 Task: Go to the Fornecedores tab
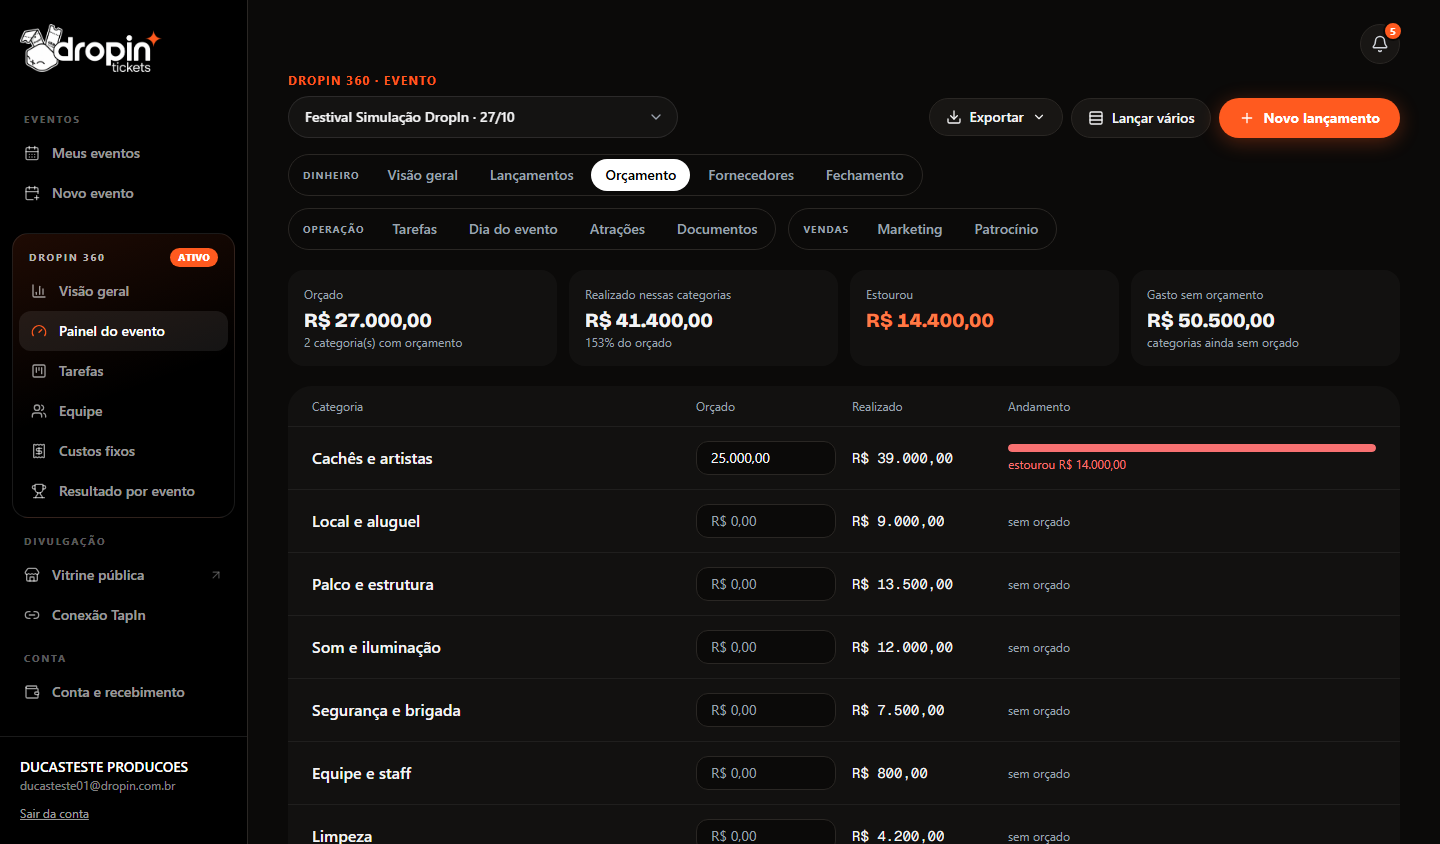click(x=751, y=175)
